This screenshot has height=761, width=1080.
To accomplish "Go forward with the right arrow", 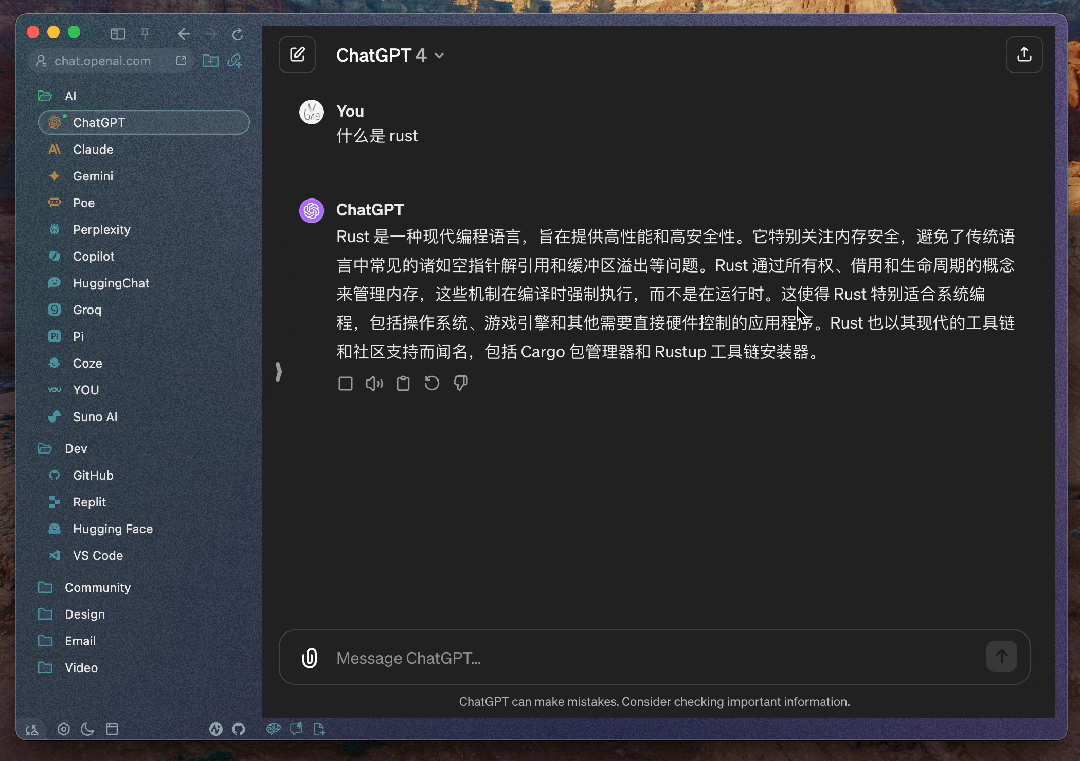I will pyautogui.click(x=210, y=34).
